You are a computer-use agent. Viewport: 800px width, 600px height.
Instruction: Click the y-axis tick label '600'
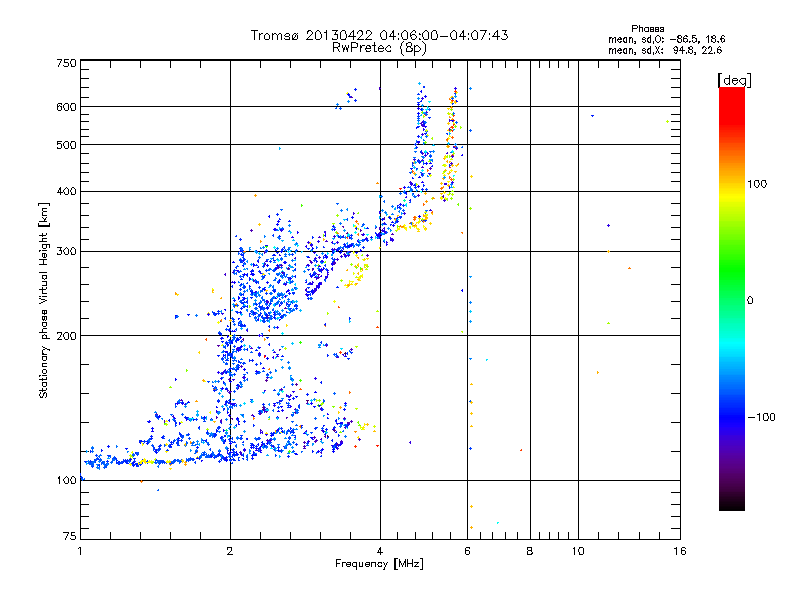coord(66,107)
